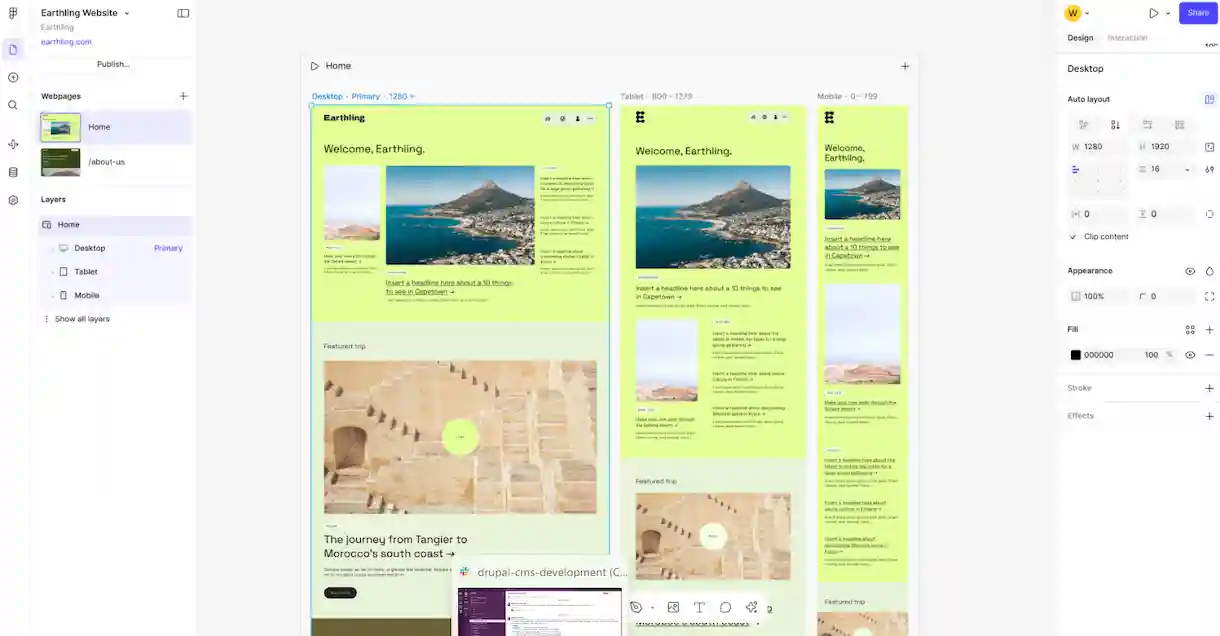Toggle the Clip content checkbox

[x=1073, y=236]
